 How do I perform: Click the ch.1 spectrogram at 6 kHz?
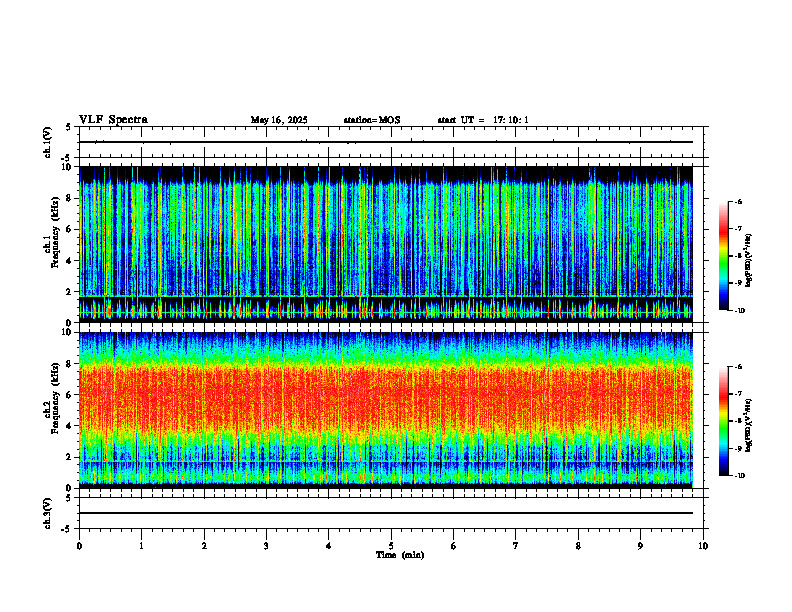tap(386, 229)
